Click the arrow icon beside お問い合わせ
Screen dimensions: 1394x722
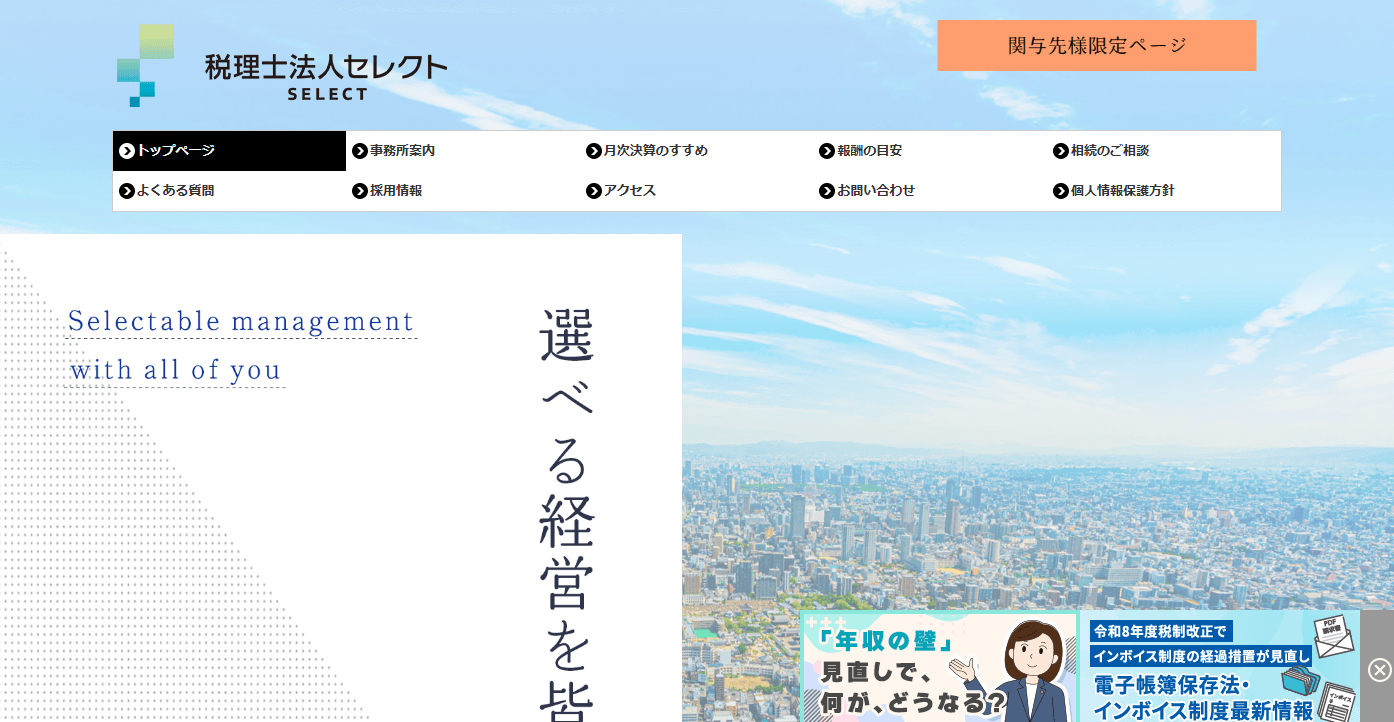tap(827, 191)
